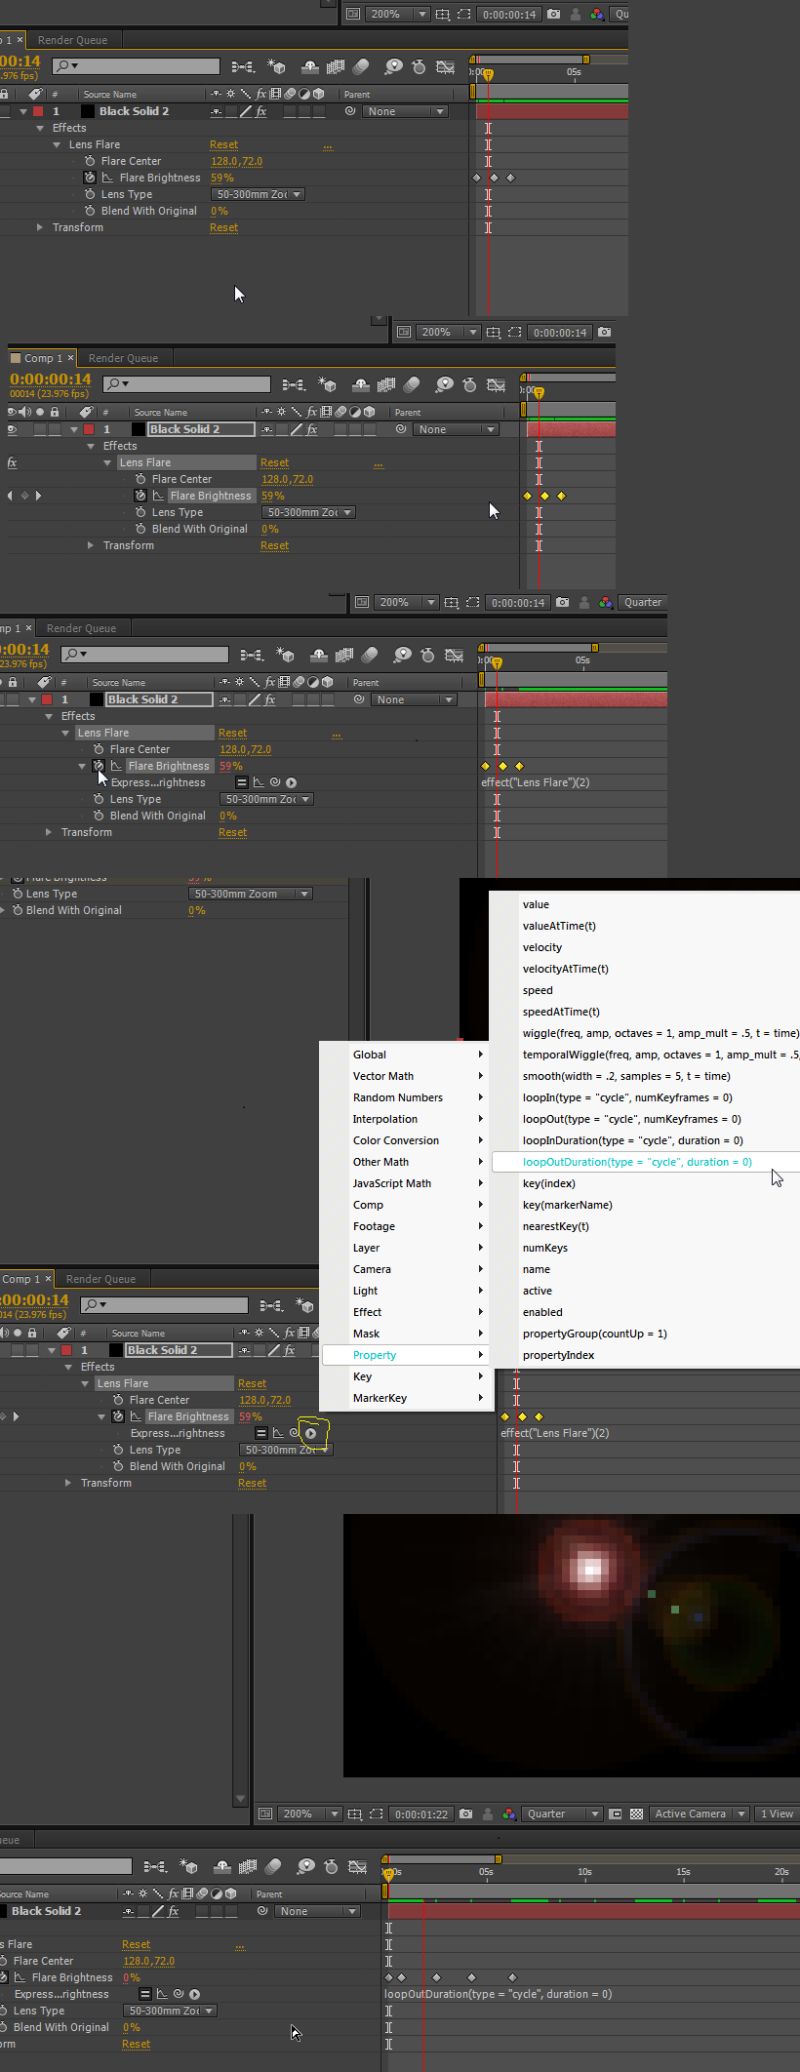Show post-expression graph in loopOutDuration expression row
Image resolution: width=800 pixels, height=2072 pixels.
pos(162,1994)
